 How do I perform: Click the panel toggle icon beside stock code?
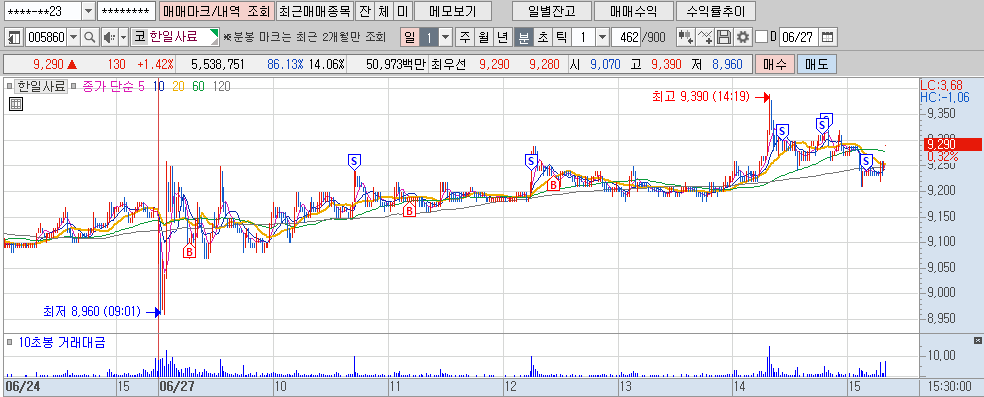pyautogui.click(x=14, y=37)
